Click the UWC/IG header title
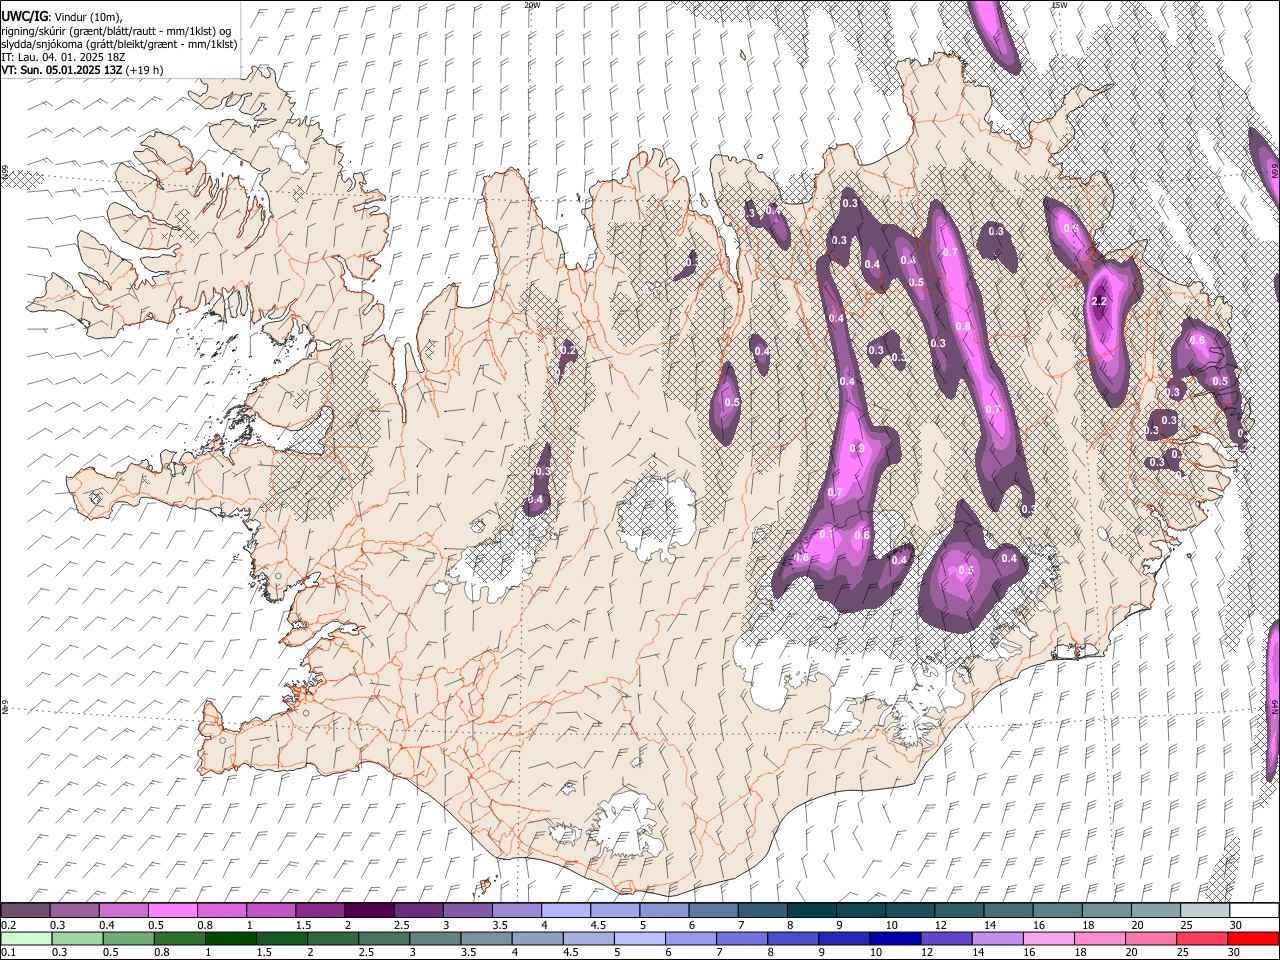Image resolution: width=1280 pixels, height=960 pixels. 24,16
